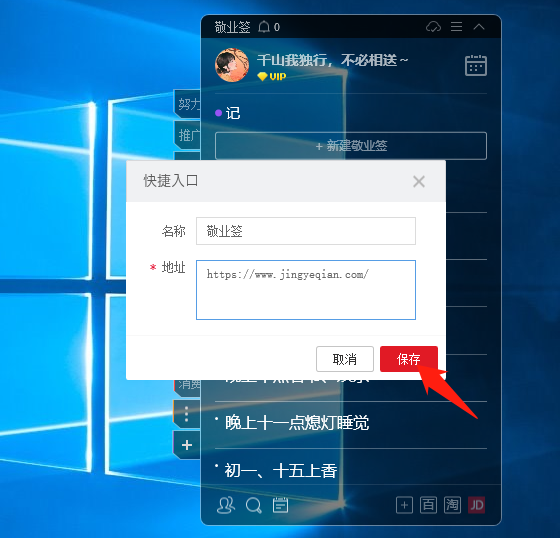The width and height of the screenshot is (560, 538).
Task: Open the bottom note calendar icon
Action: point(280,505)
